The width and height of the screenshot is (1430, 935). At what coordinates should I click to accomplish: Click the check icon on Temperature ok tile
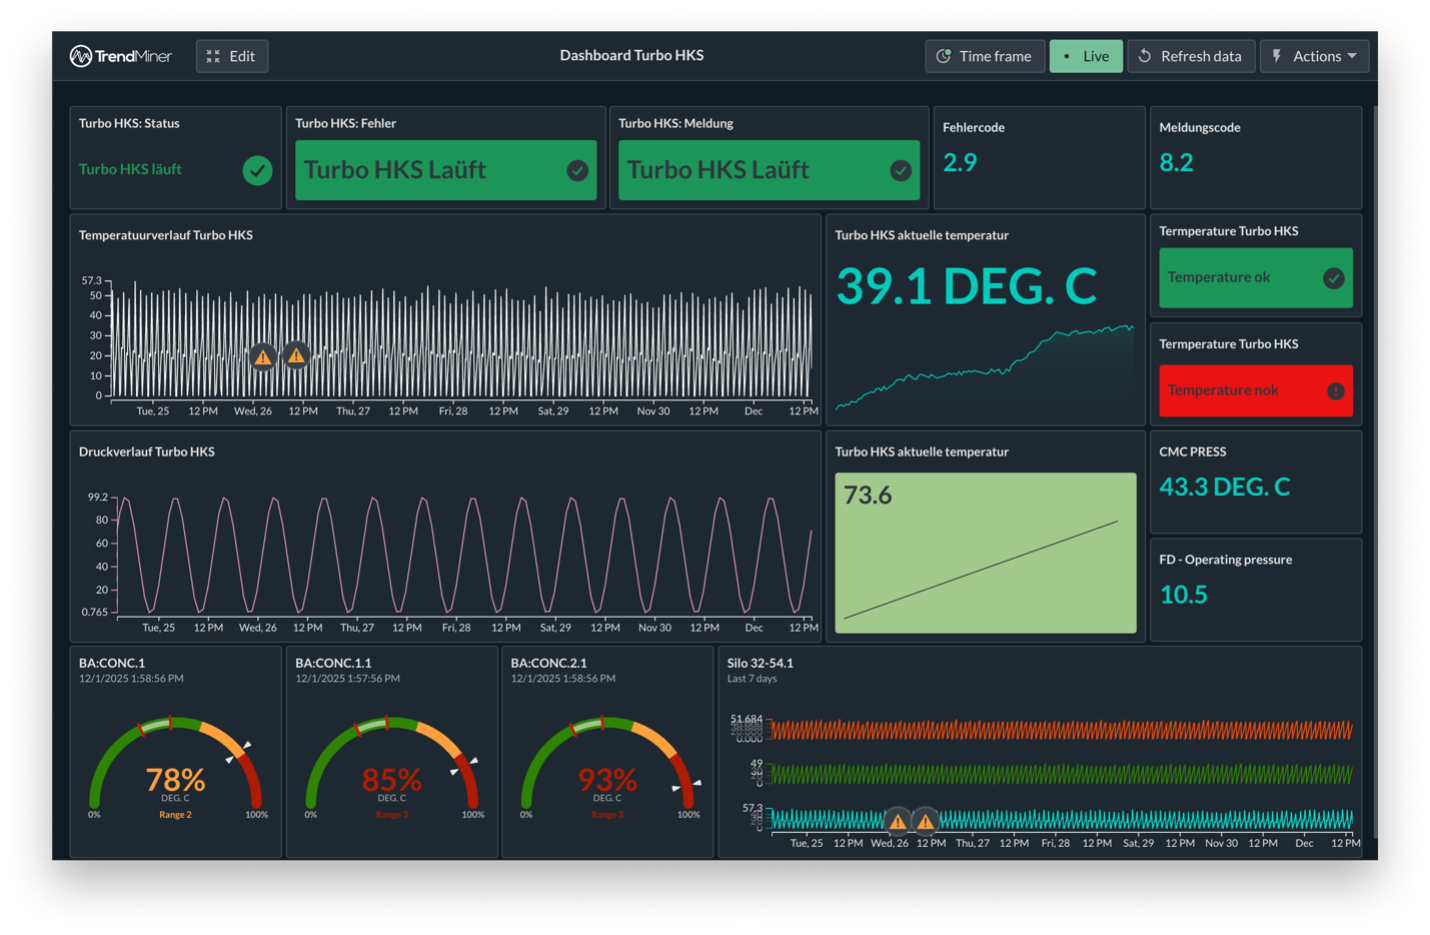[1333, 278]
